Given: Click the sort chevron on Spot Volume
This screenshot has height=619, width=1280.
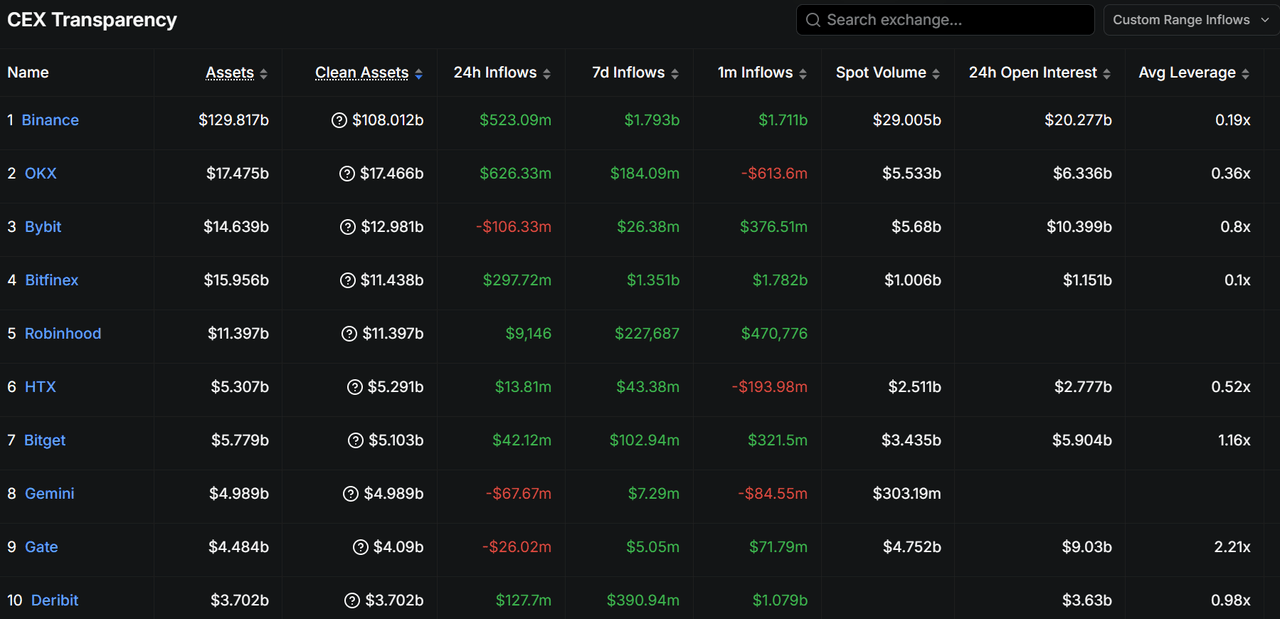Looking at the screenshot, I should [x=935, y=72].
